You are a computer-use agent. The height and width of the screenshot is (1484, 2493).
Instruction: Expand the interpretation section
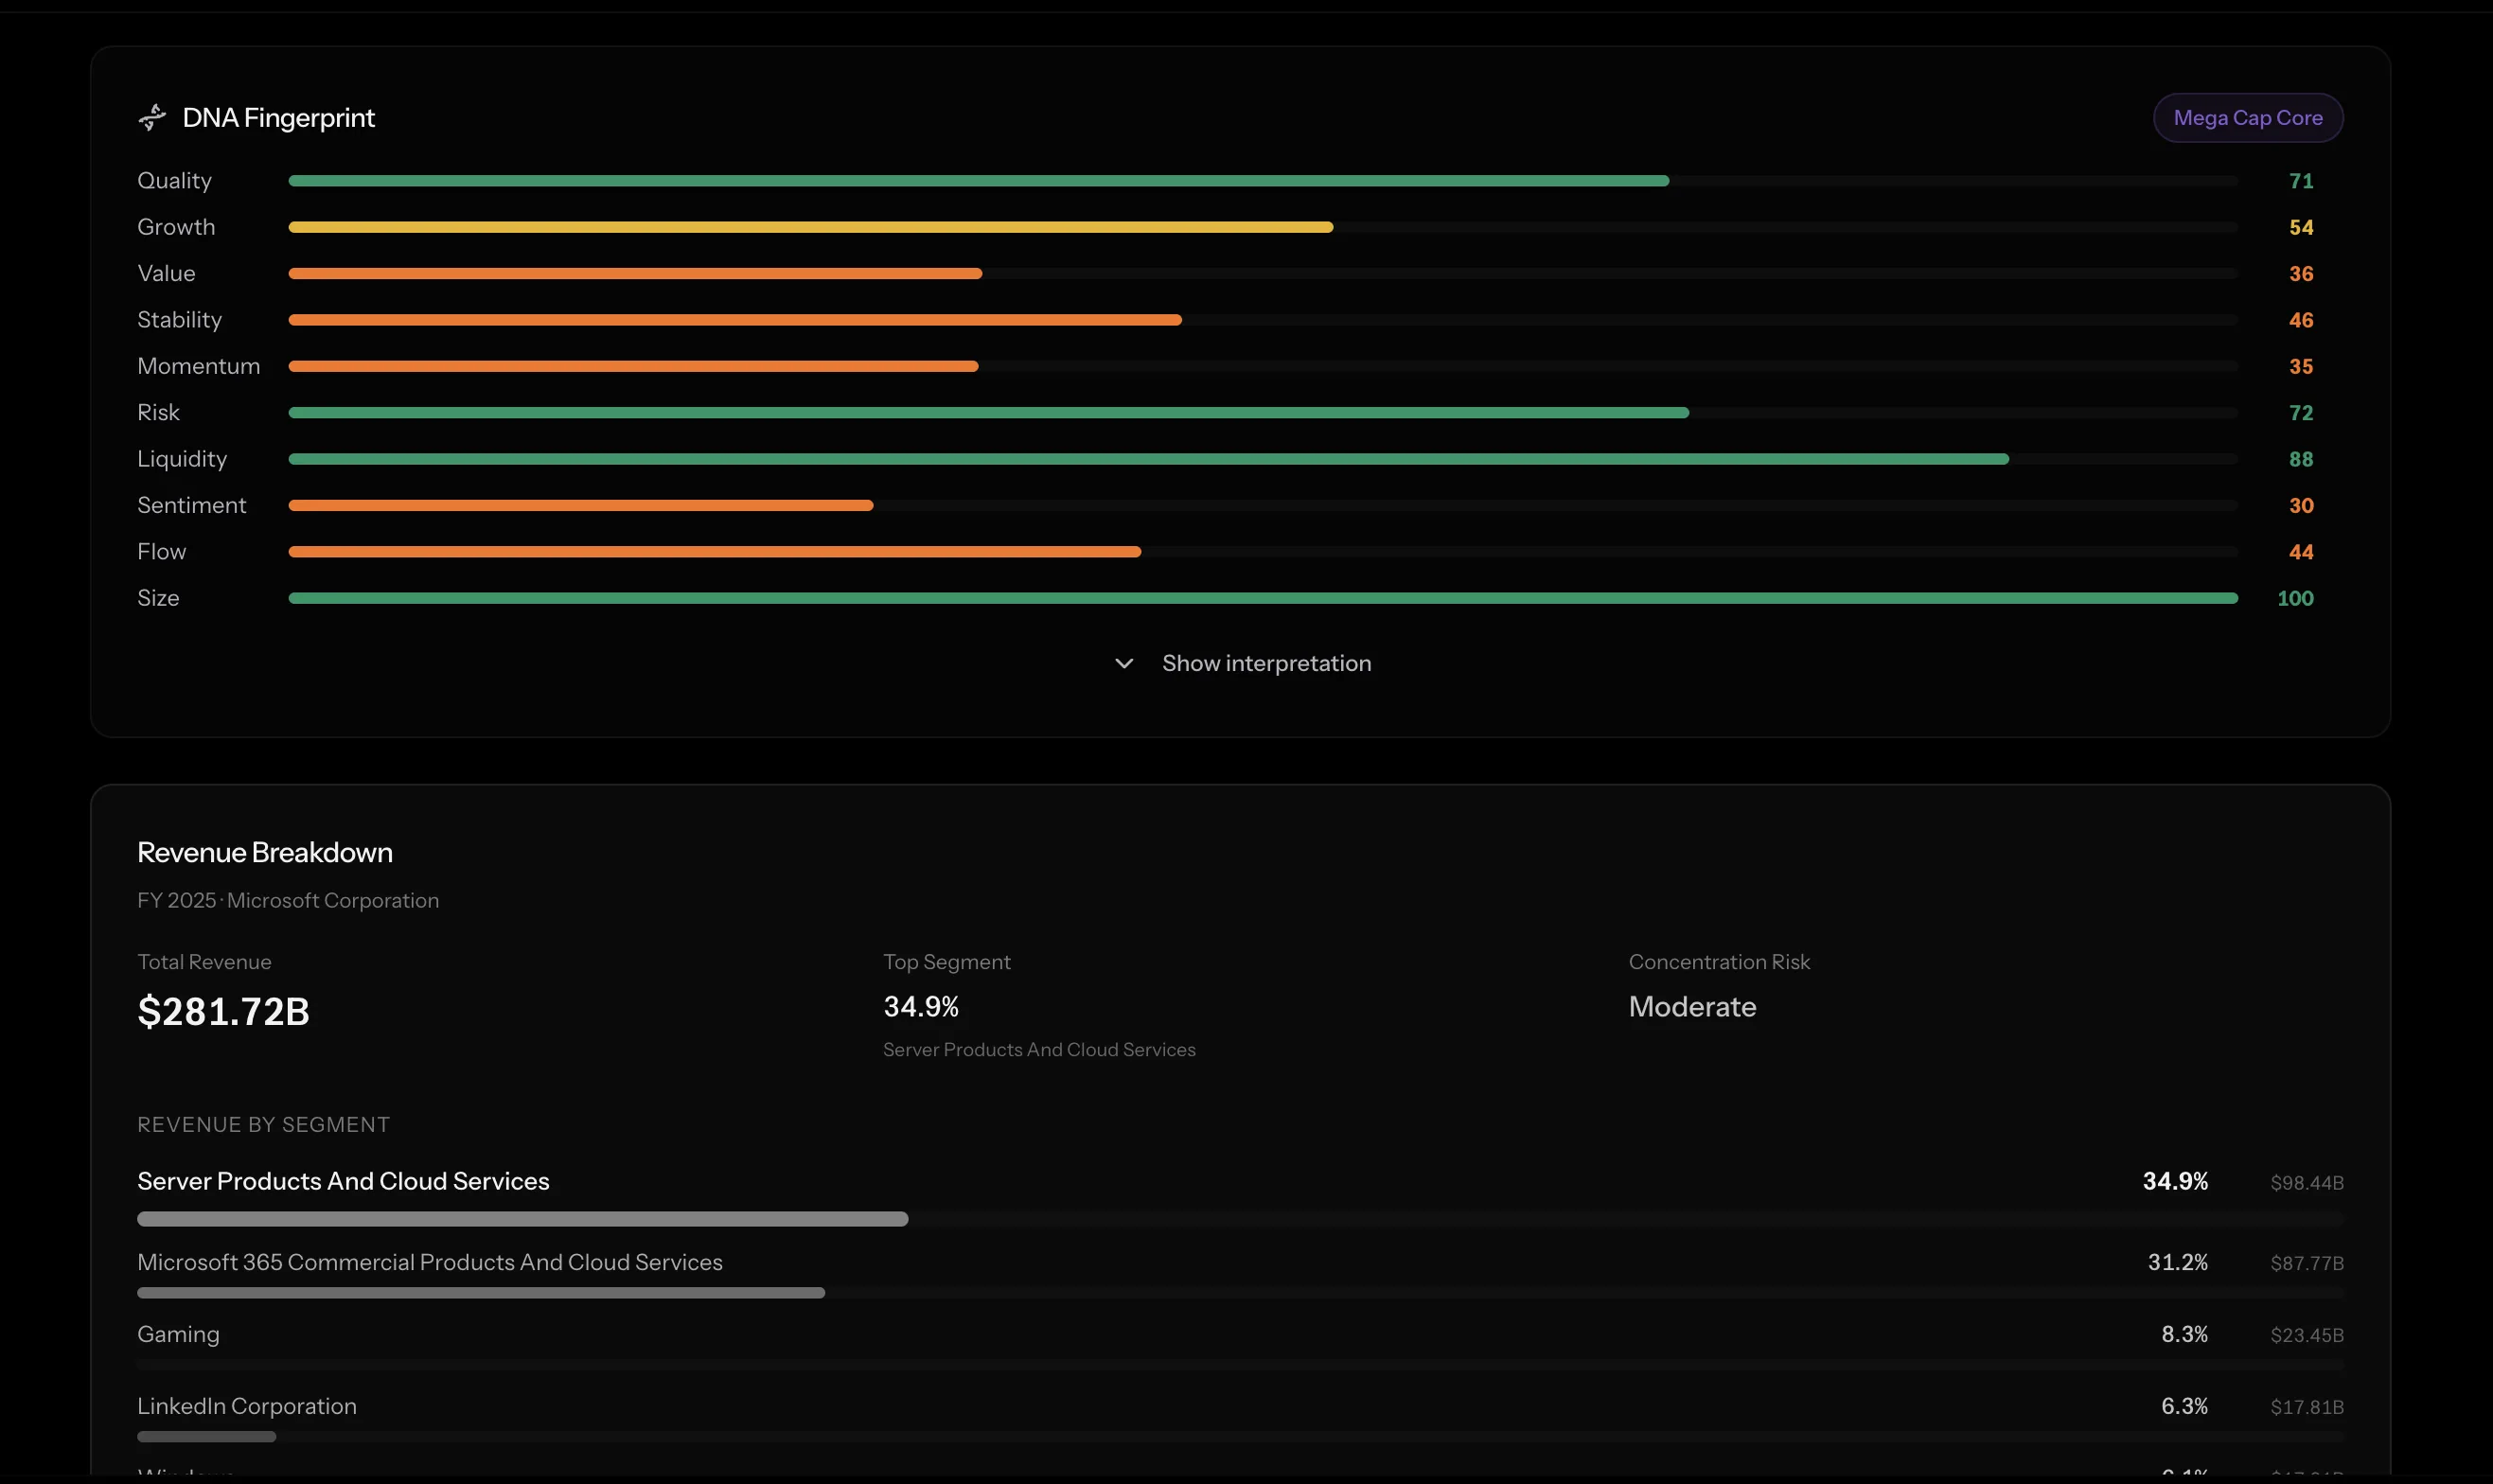click(x=1266, y=663)
